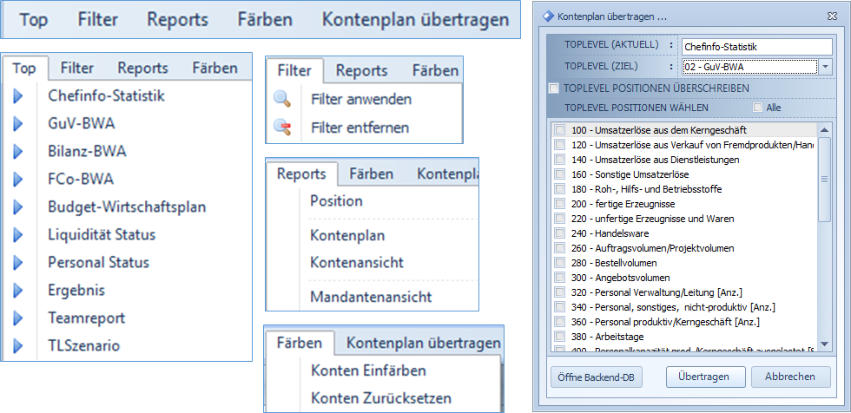Open the Kontenplan menu entry under Reports
The width and height of the screenshot is (851, 413).
point(347,235)
